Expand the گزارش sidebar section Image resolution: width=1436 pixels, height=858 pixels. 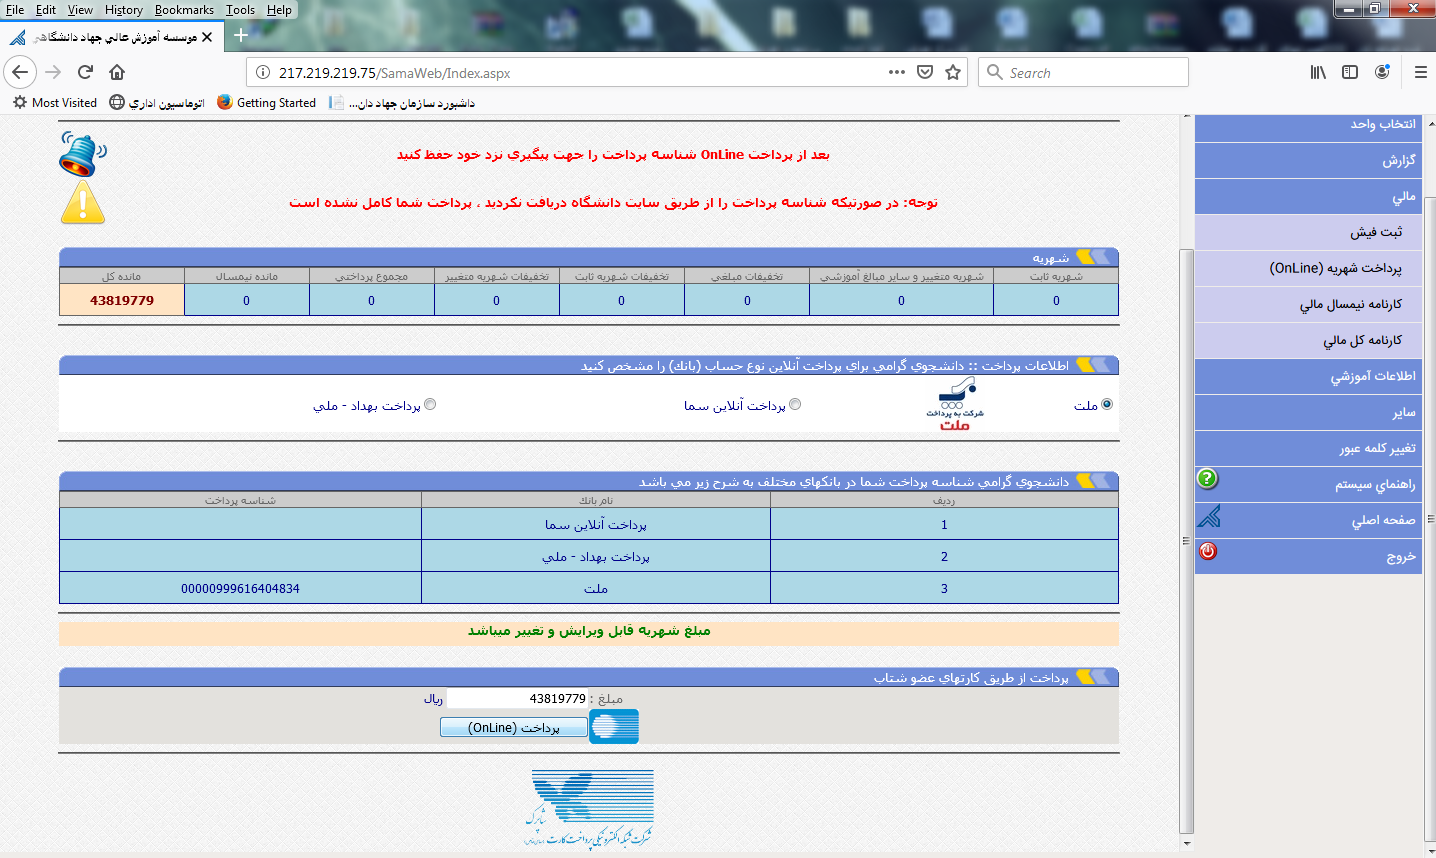[1307, 160]
